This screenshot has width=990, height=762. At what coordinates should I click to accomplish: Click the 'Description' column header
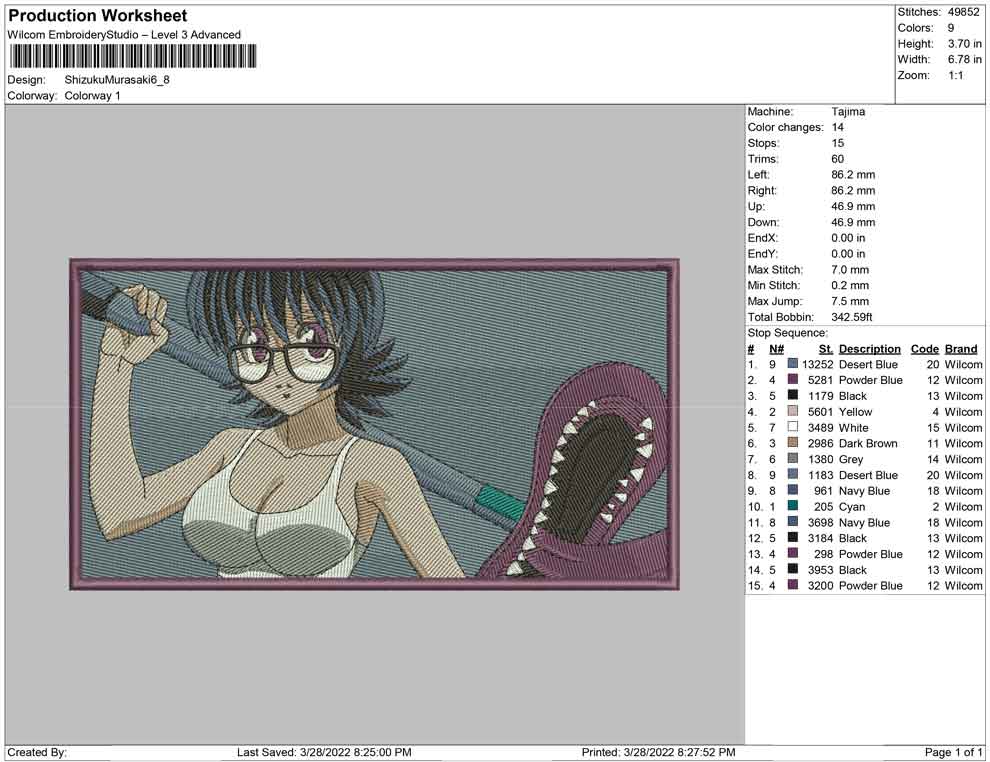point(869,349)
